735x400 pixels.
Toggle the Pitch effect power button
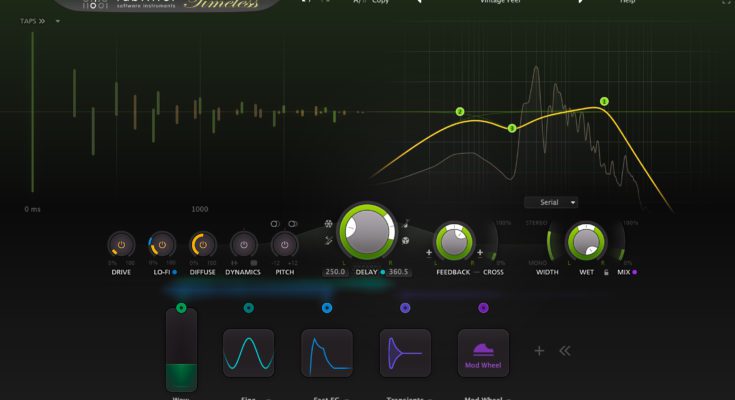click(284, 244)
